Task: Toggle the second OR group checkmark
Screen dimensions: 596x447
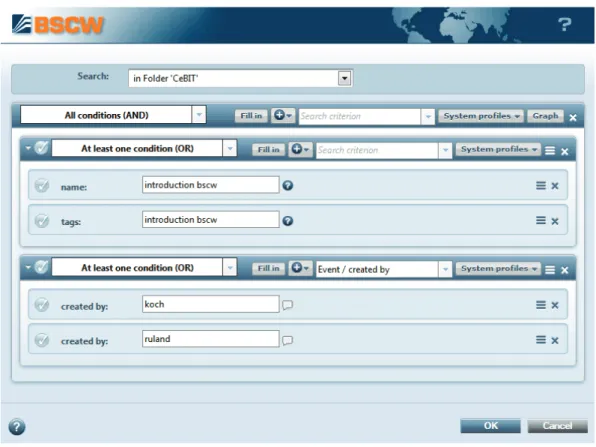Action: [x=41, y=267]
